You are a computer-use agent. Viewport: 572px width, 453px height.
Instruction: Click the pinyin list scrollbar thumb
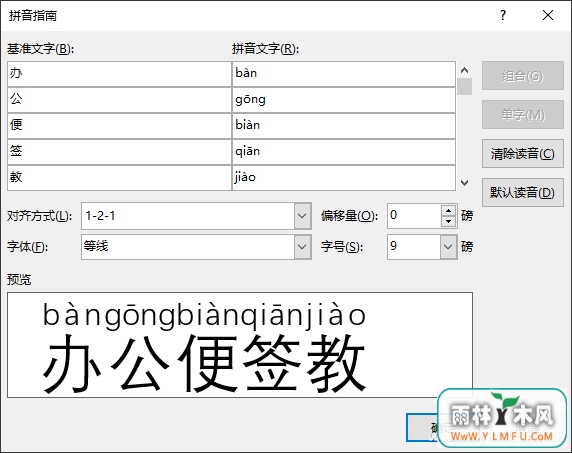tap(464, 86)
